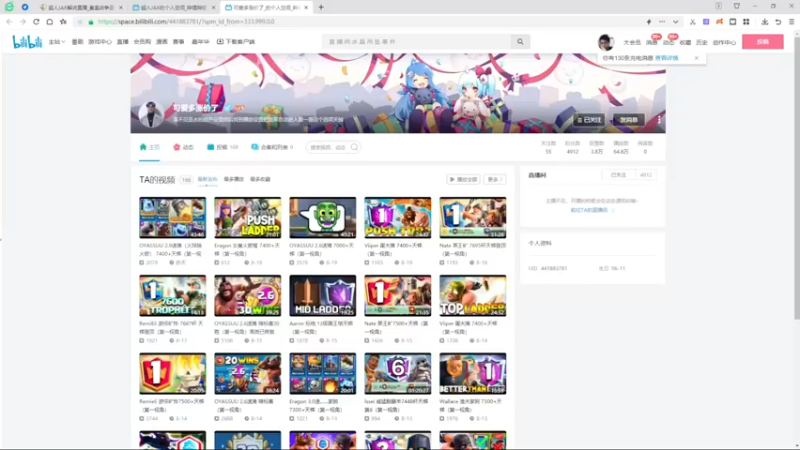Select the 投稿 tab
The image size is (800, 450).
pyautogui.click(x=222, y=147)
